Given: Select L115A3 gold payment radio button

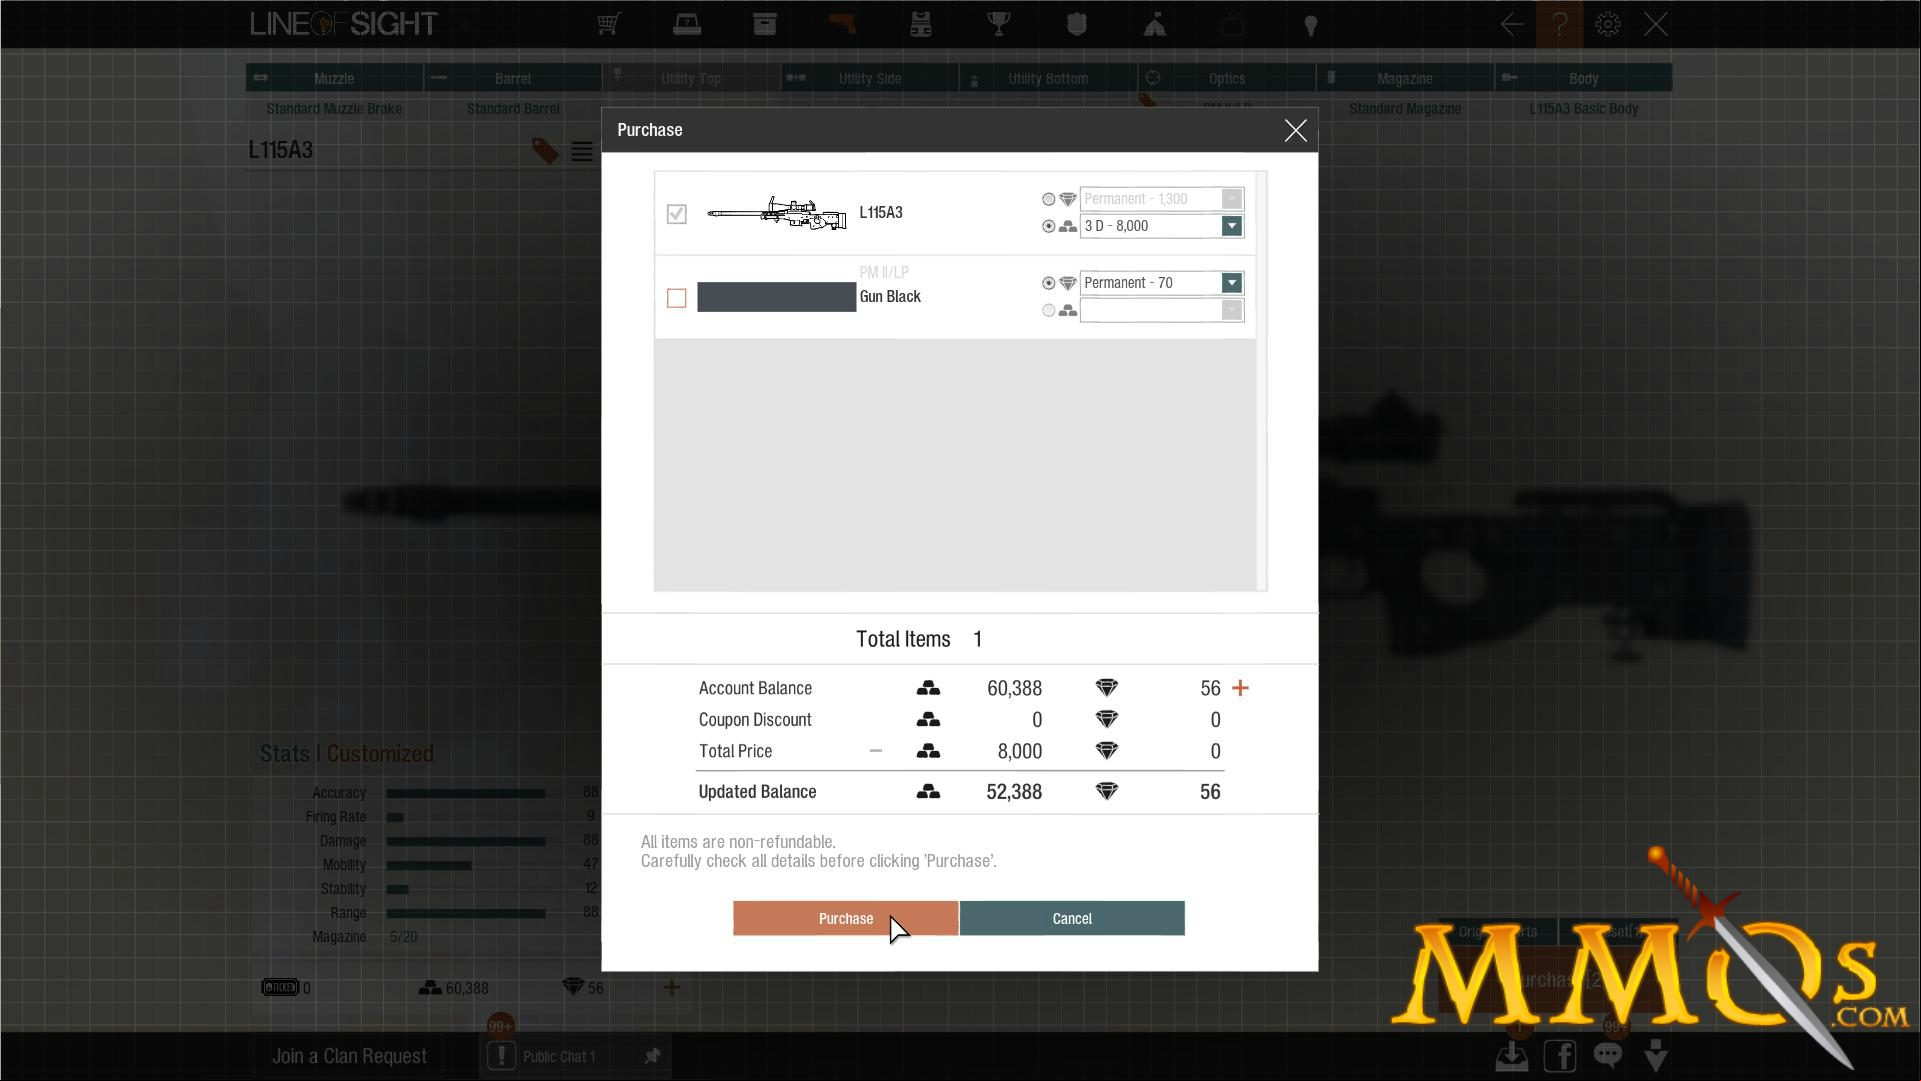Looking at the screenshot, I should [1048, 226].
